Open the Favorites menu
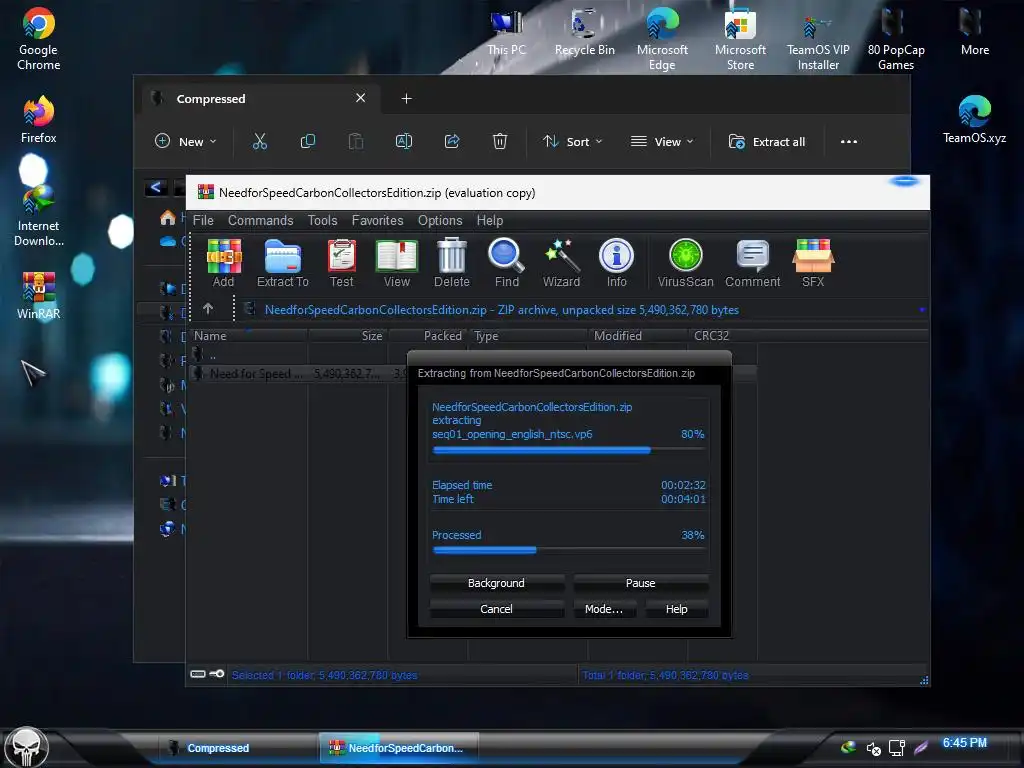 pyautogui.click(x=377, y=220)
